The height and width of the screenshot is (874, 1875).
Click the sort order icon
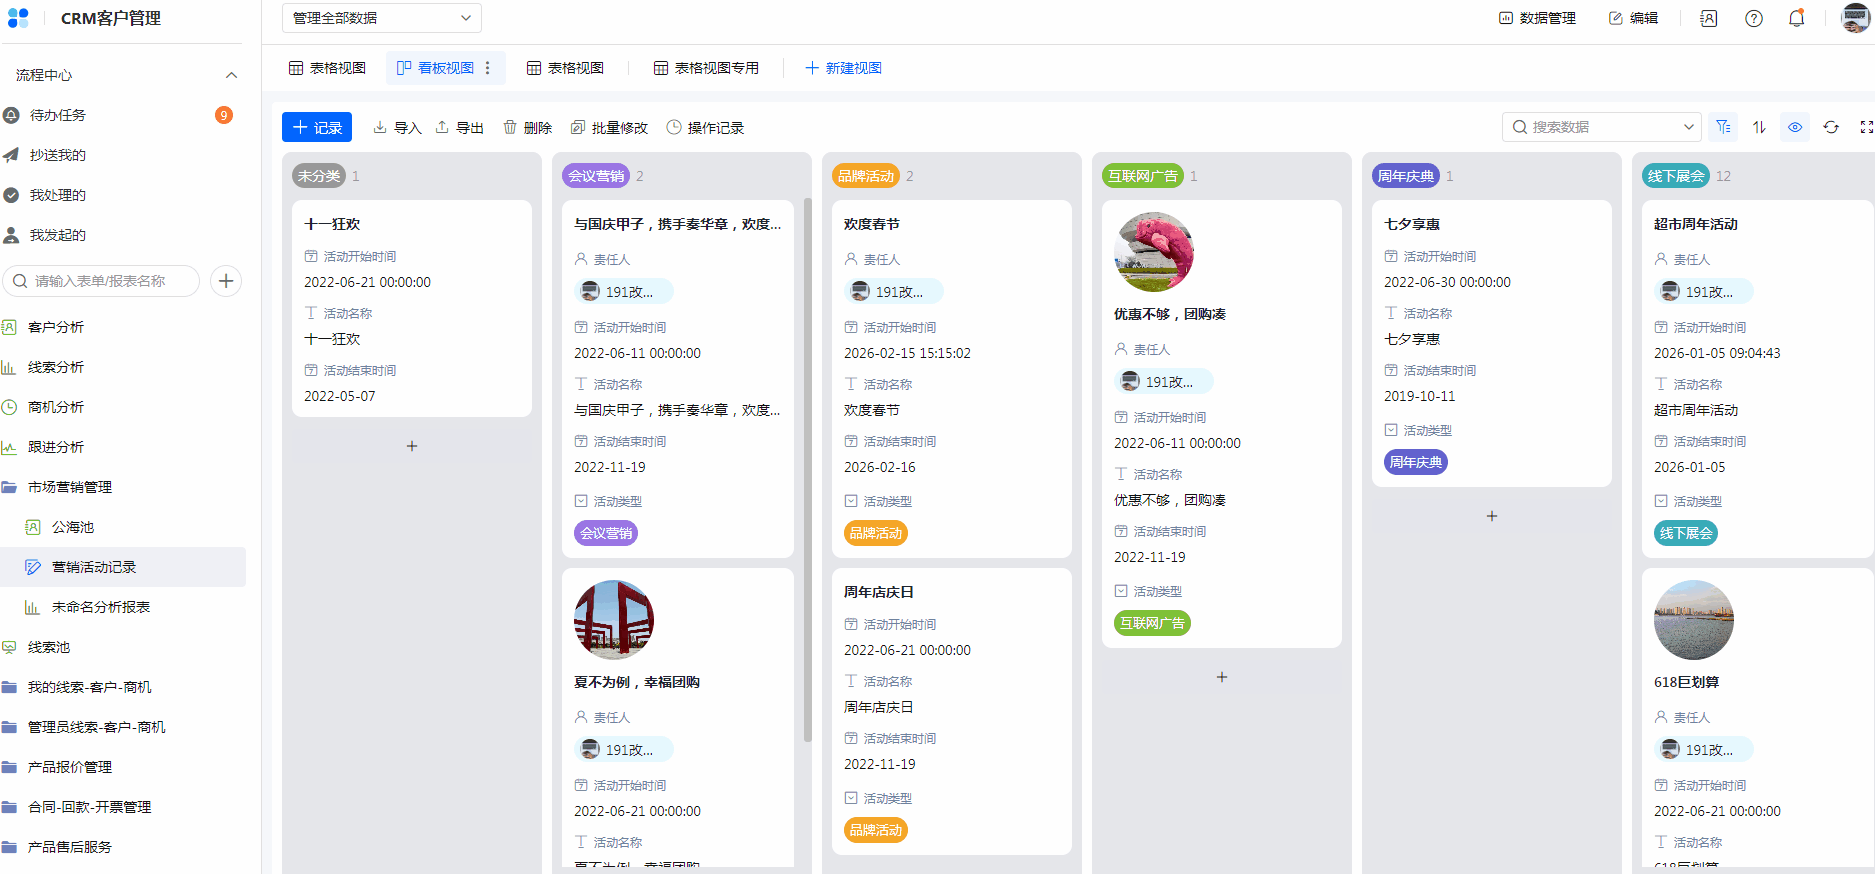point(1759,127)
